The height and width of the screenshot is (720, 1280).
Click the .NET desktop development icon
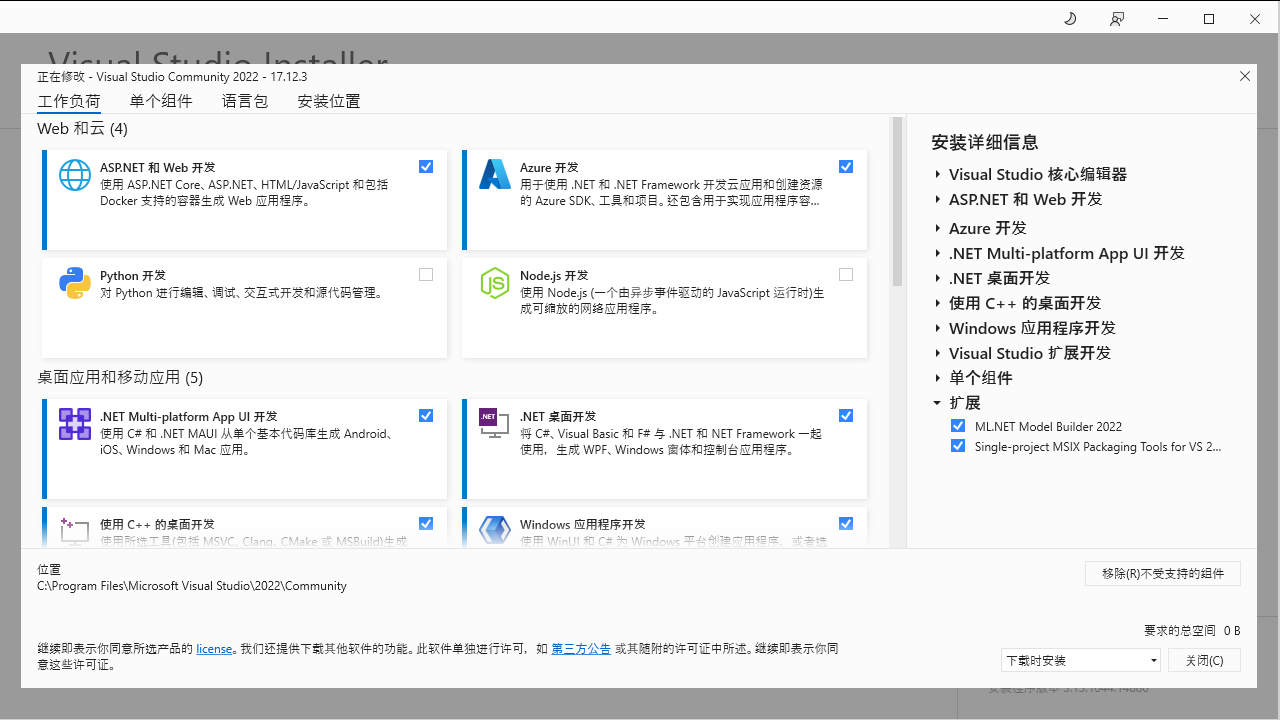pos(495,424)
